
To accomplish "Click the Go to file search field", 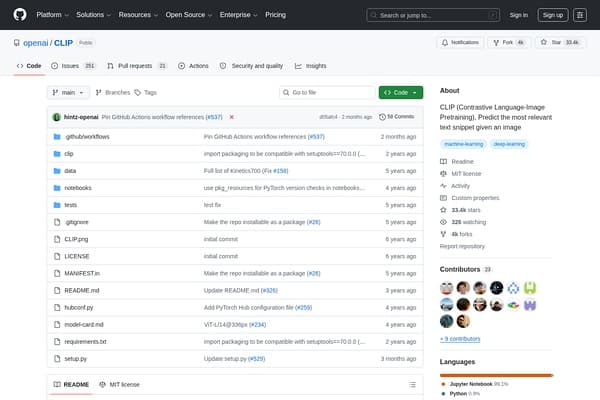I will [327, 93].
